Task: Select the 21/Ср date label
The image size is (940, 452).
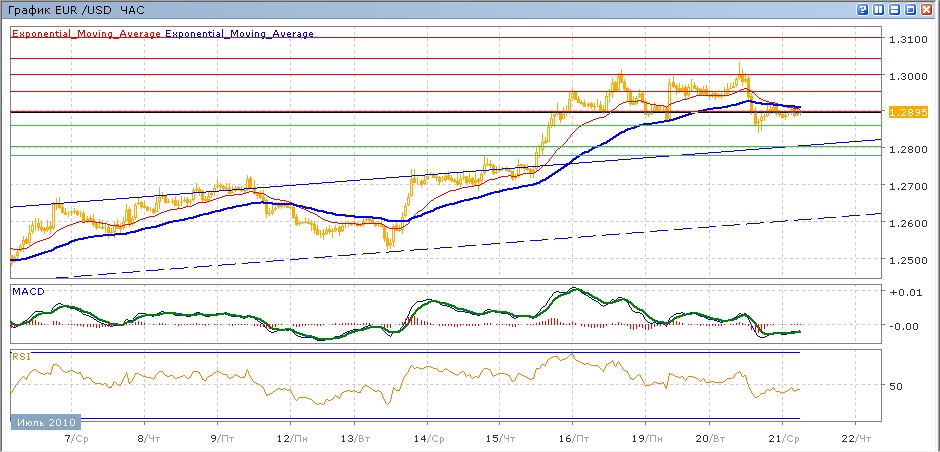Action: point(786,439)
